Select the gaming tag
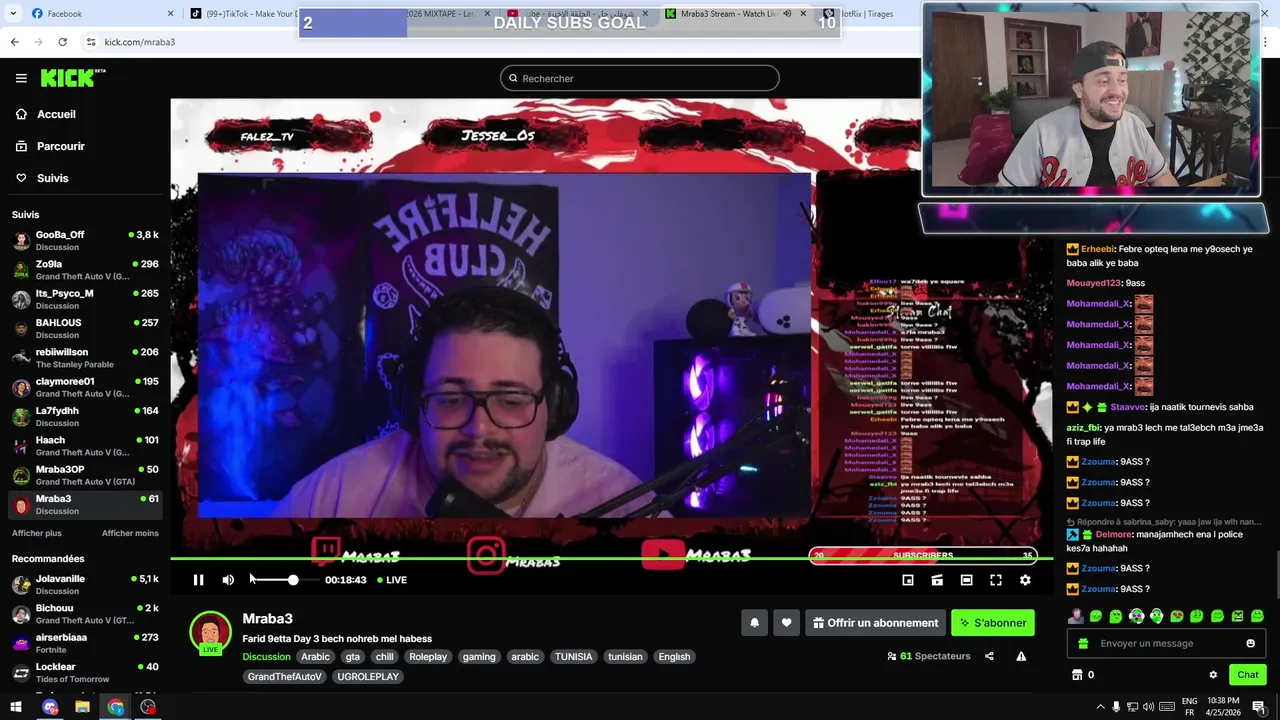The image size is (1280, 720). click(x=479, y=657)
